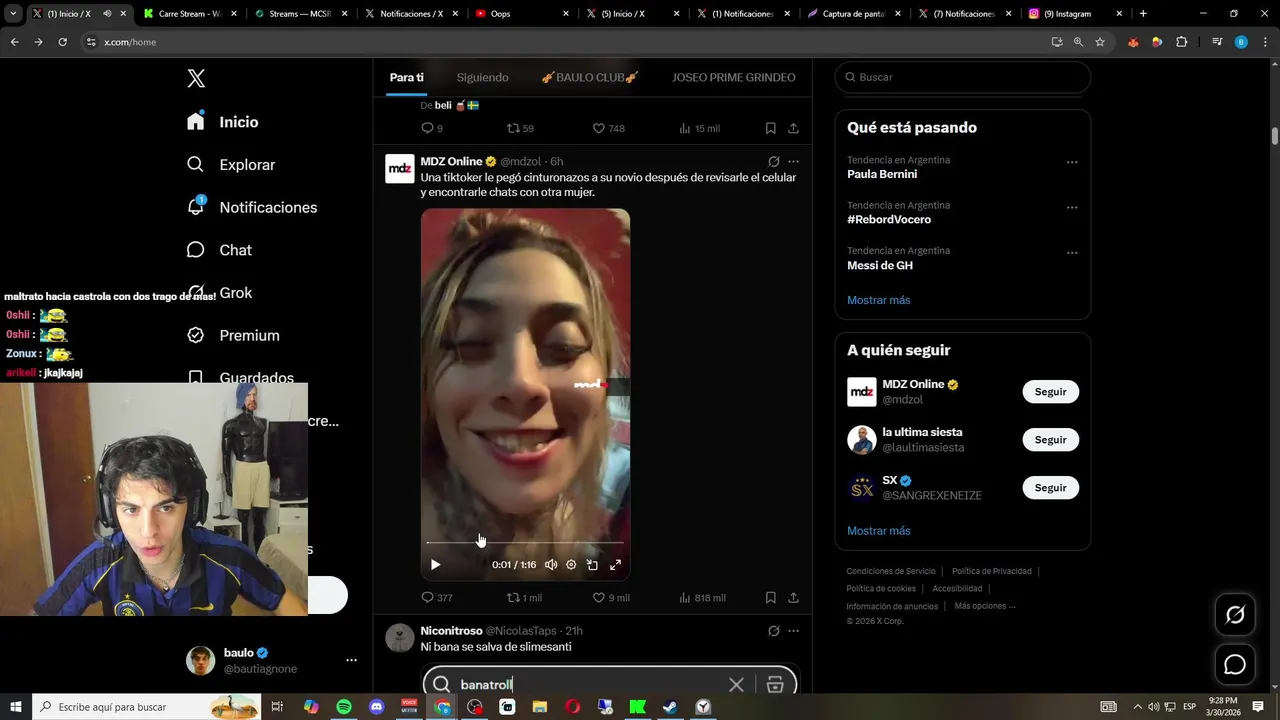Follow la ultima siesta

[1050, 440]
